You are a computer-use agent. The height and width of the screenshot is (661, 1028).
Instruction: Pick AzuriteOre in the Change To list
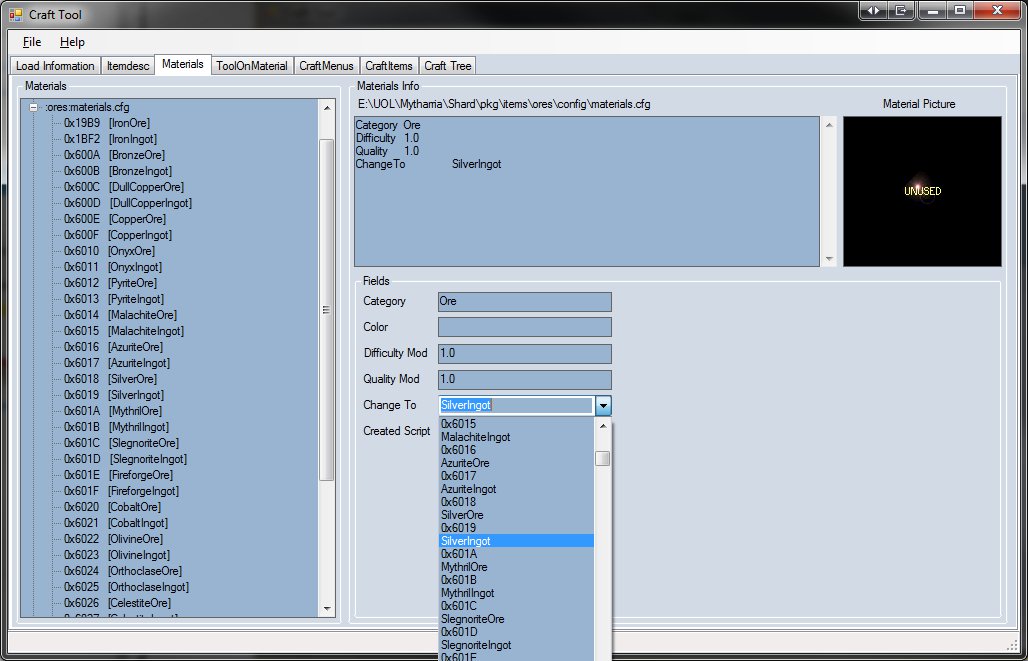click(465, 463)
